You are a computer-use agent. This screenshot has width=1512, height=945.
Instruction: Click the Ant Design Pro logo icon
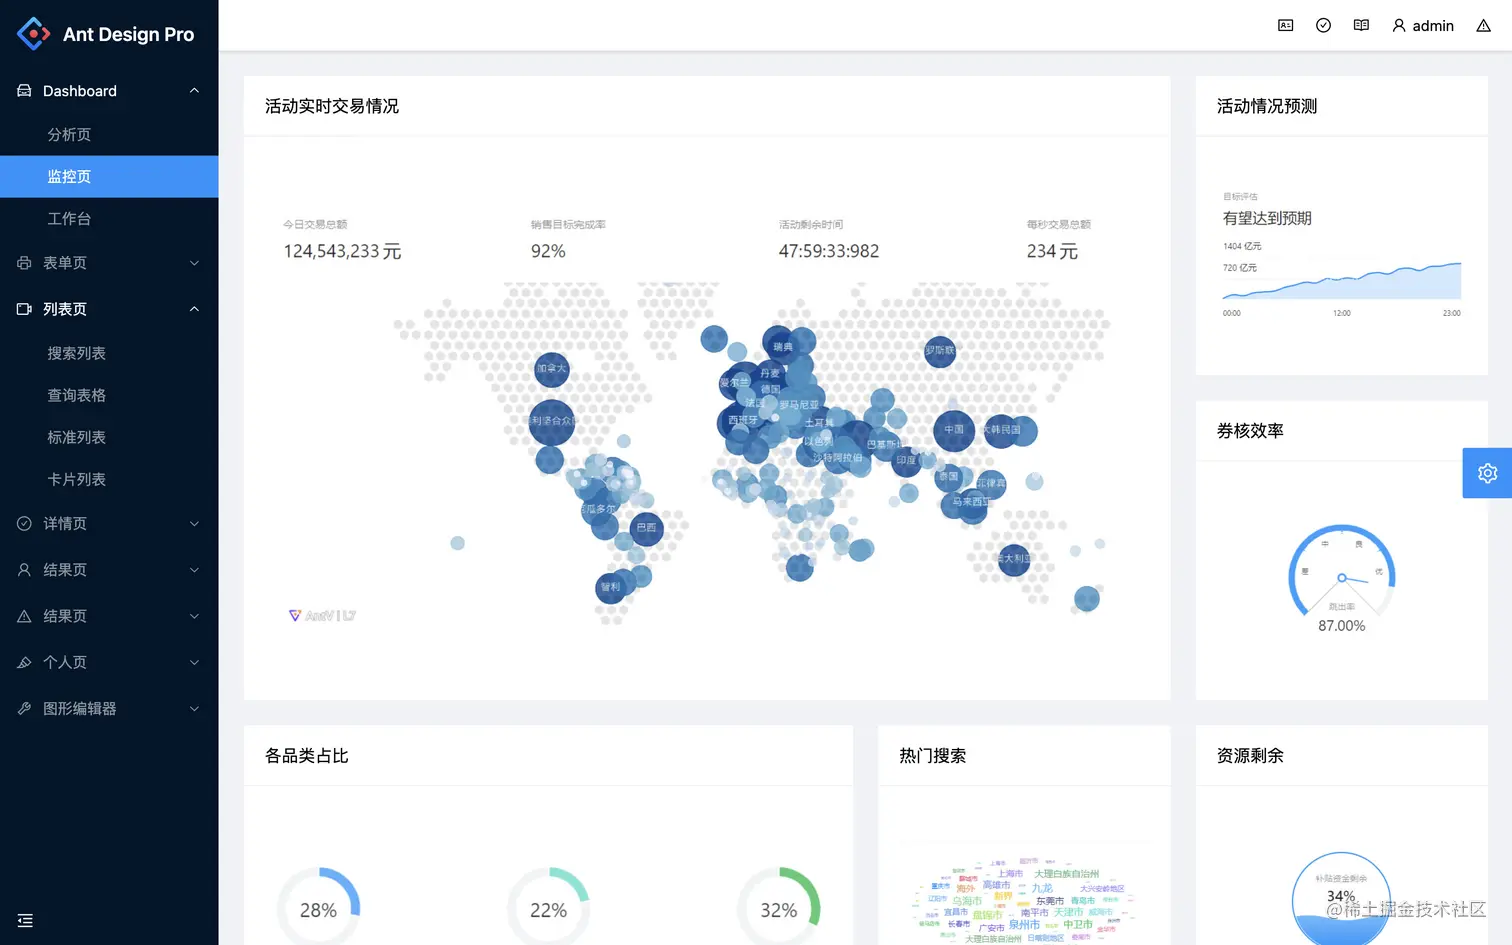pyautogui.click(x=33, y=34)
